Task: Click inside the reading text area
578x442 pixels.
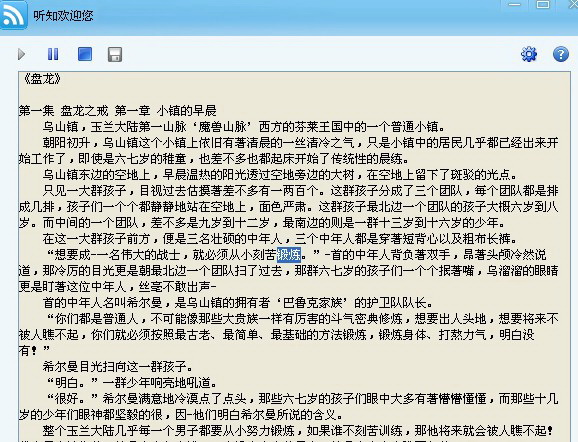Action: 294,257
